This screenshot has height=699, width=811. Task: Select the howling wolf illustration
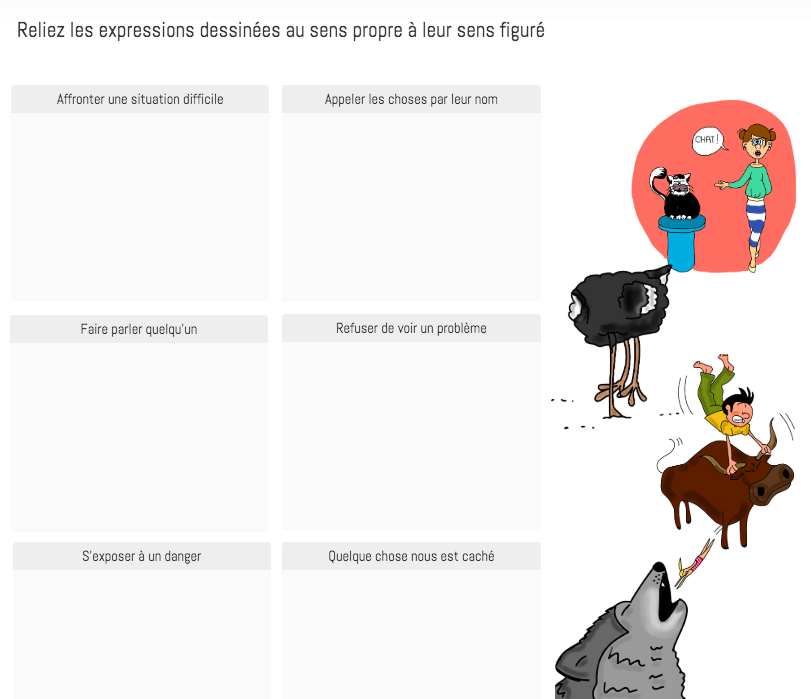tap(622, 630)
